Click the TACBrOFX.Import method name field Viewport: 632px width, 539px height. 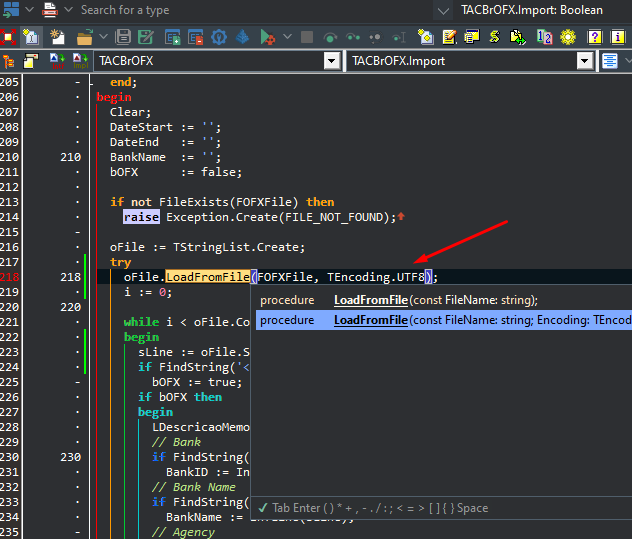(x=462, y=61)
